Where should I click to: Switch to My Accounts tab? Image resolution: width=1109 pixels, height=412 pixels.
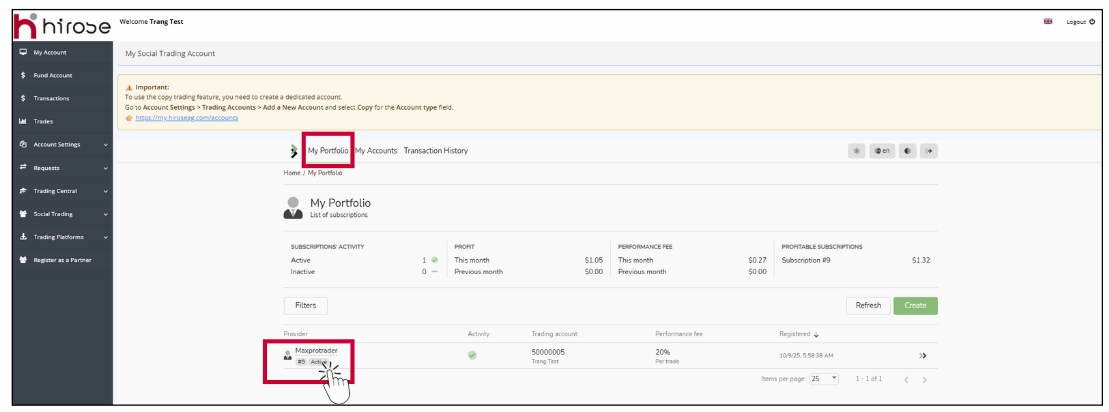(376, 151)
